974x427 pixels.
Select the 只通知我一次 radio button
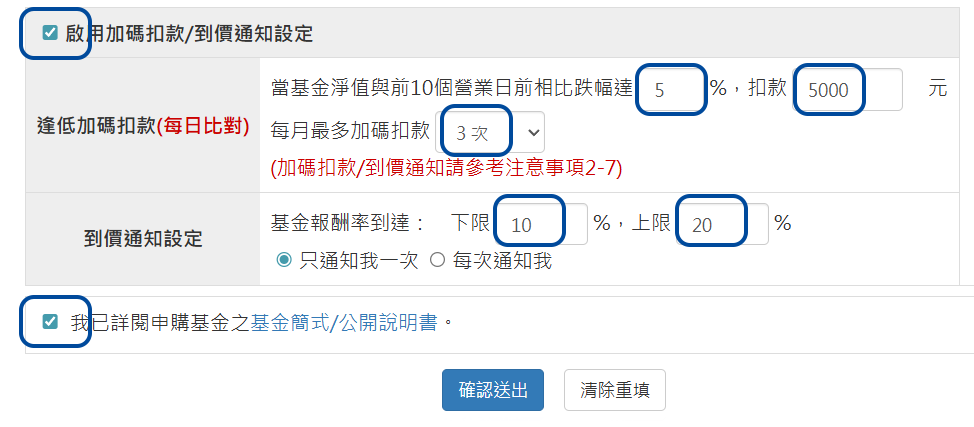tap(284, 260)
